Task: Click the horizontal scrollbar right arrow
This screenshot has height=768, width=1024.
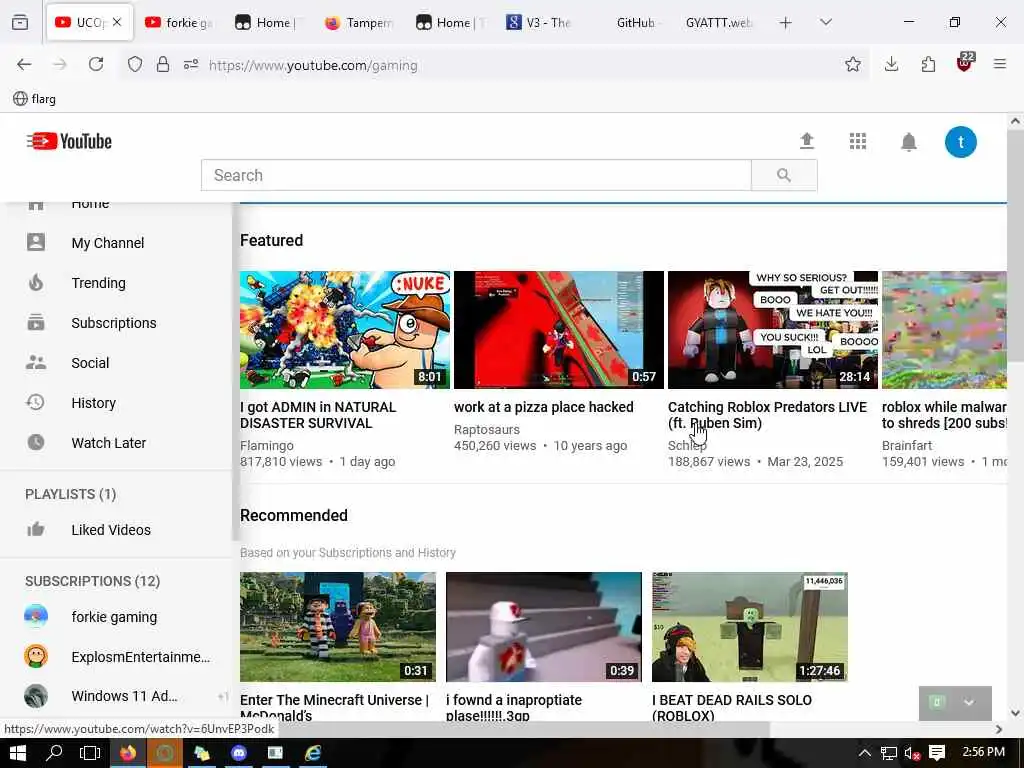Action: (999, 729)
